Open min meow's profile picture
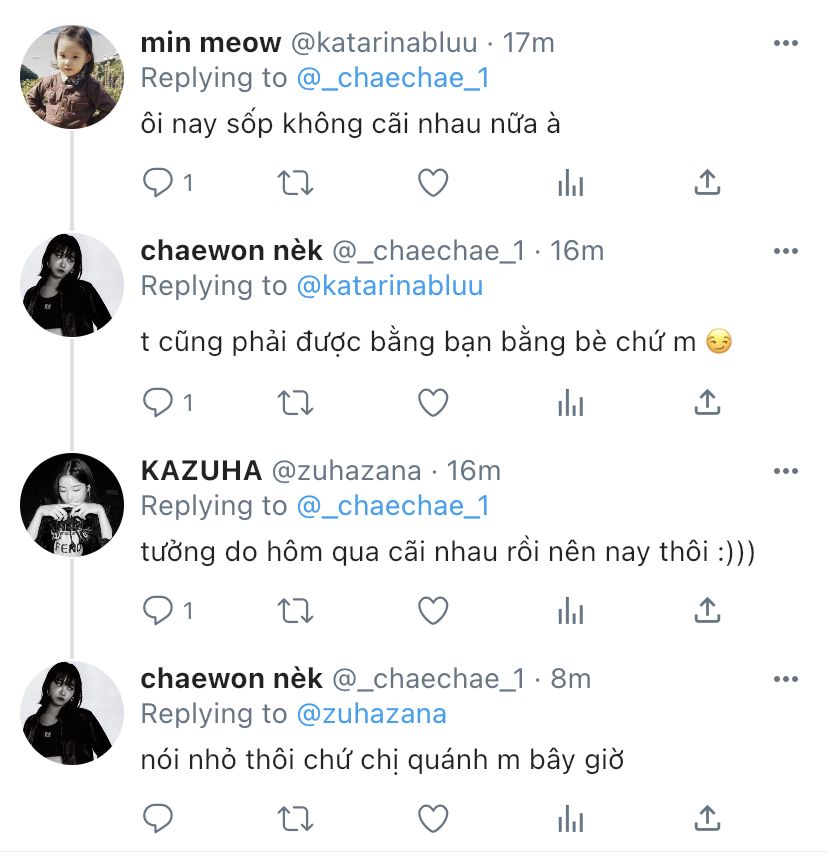This screenshot has width=828, height=852. click(73, 76)
